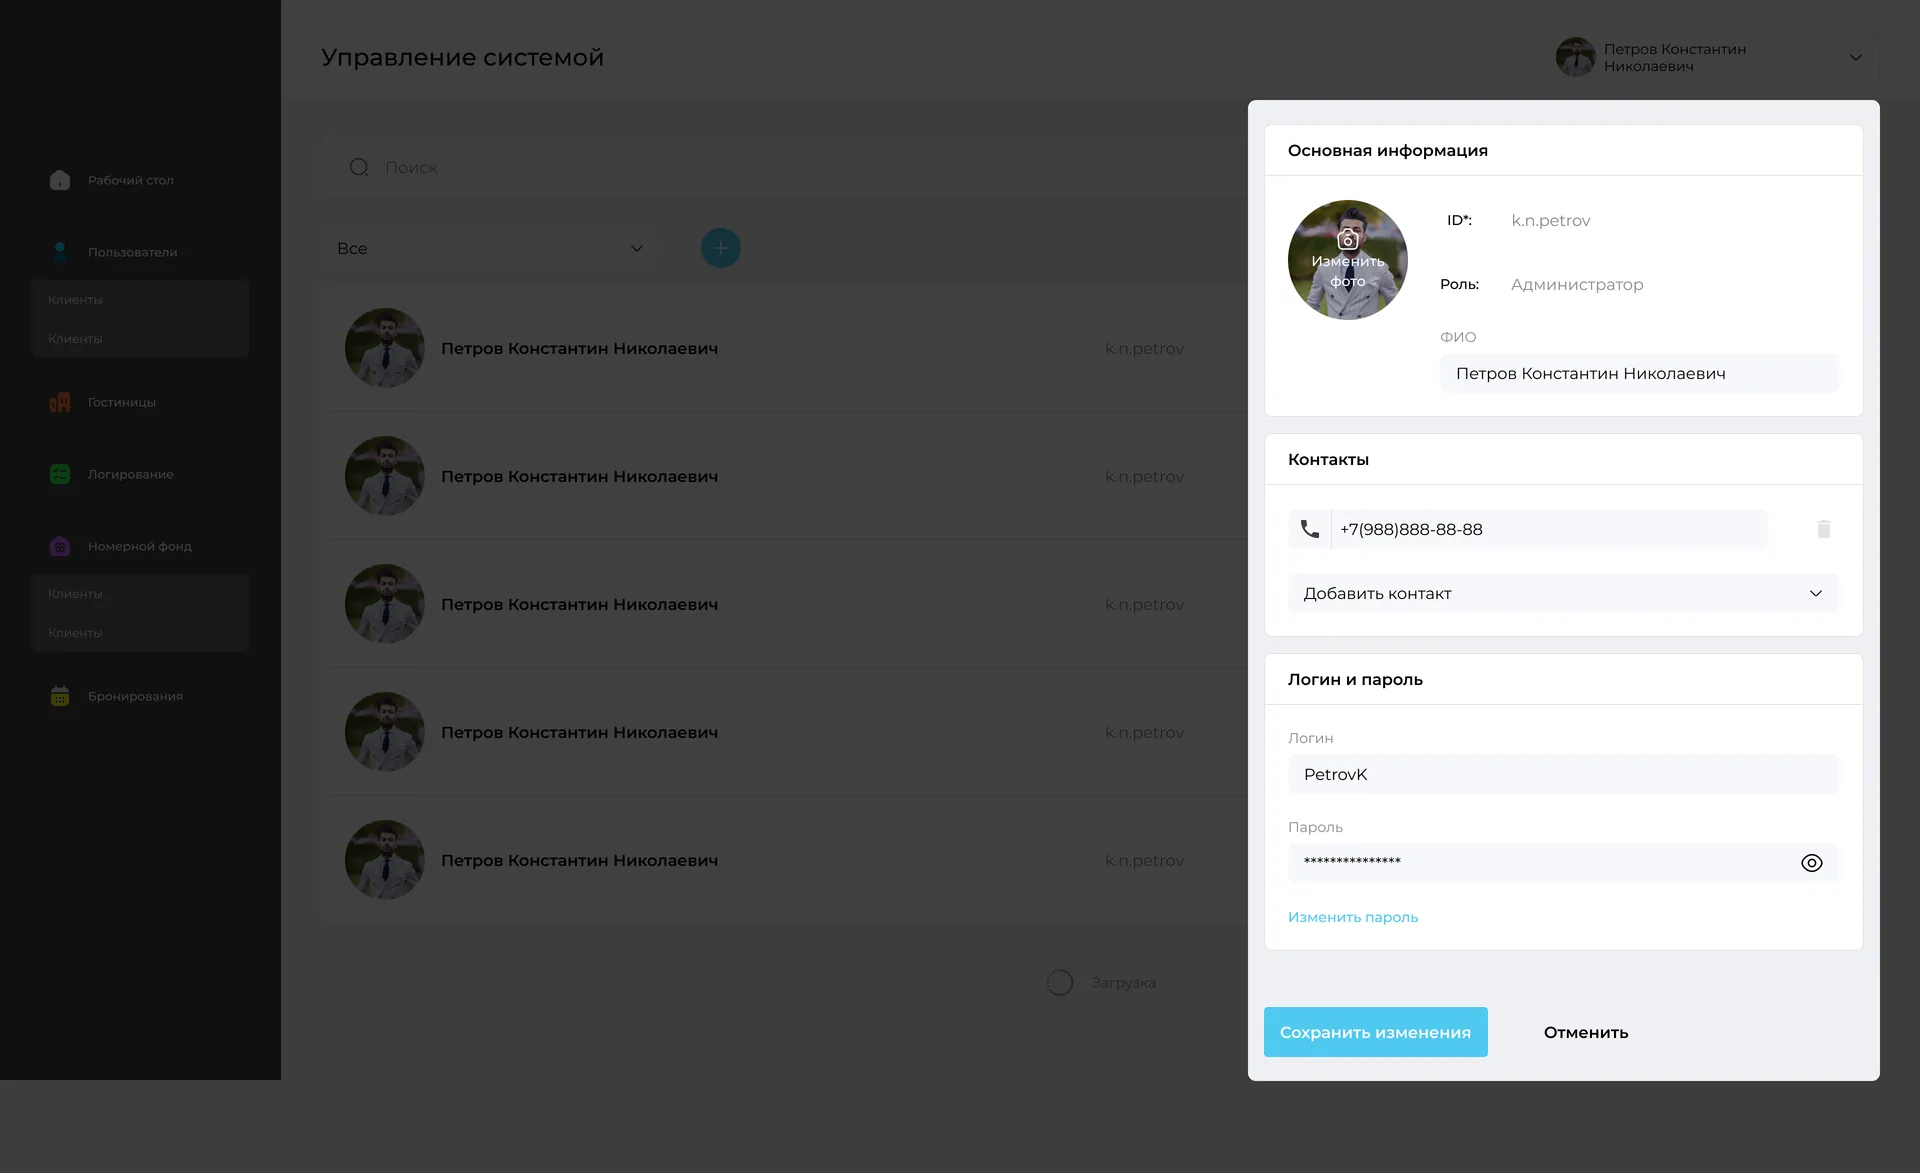Click k.n.petrov ID in last list row
The width and height of the screenshot is (1920, 1173).
click(1144, 861)
